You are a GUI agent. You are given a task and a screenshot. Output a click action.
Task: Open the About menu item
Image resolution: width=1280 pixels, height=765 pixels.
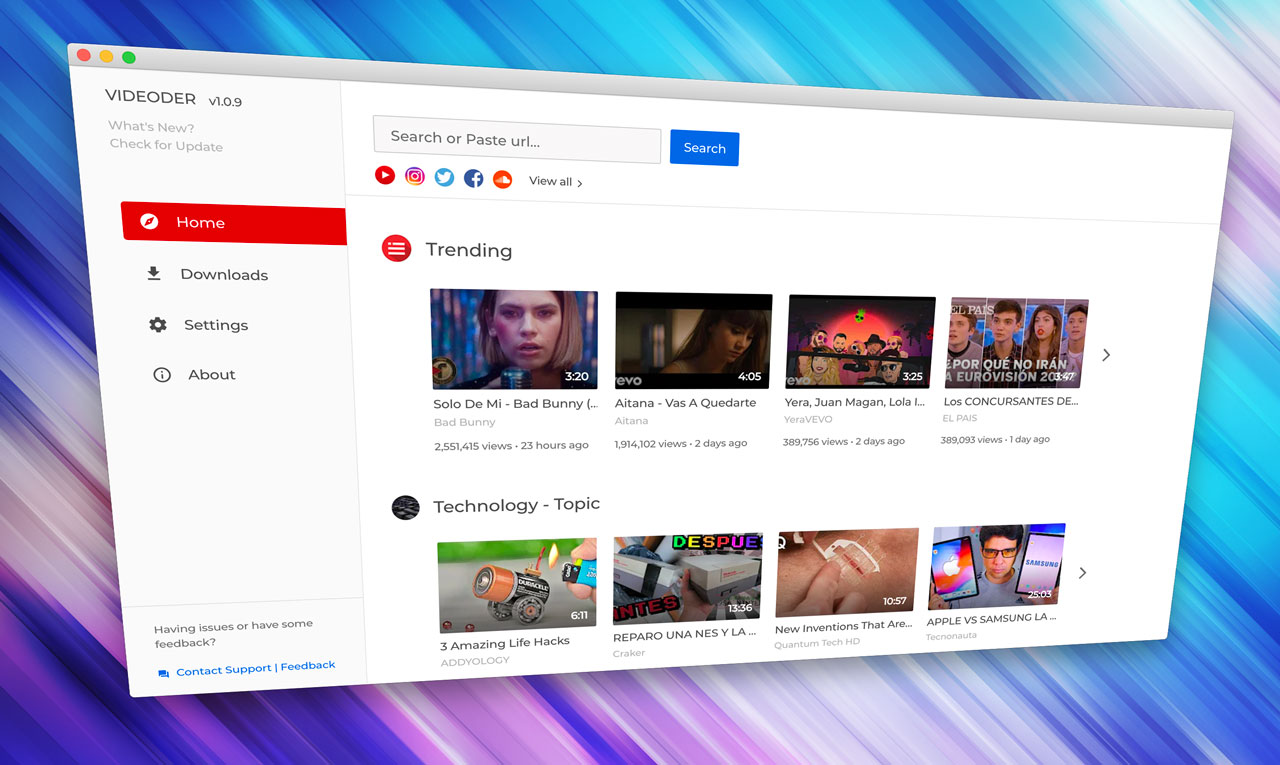211,374
